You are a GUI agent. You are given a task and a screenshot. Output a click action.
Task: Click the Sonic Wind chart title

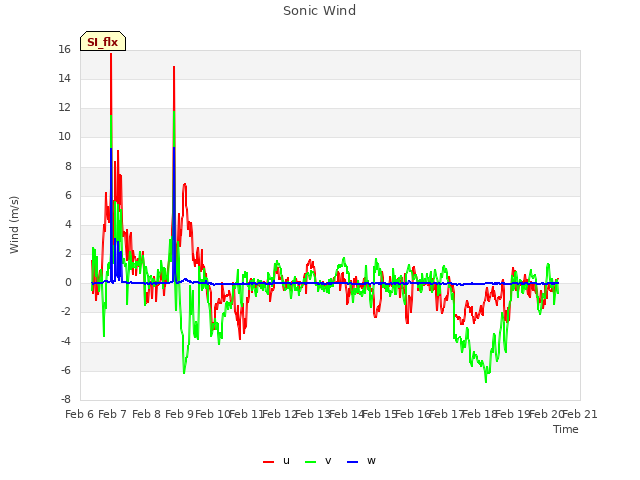click(x=320, y=11)
